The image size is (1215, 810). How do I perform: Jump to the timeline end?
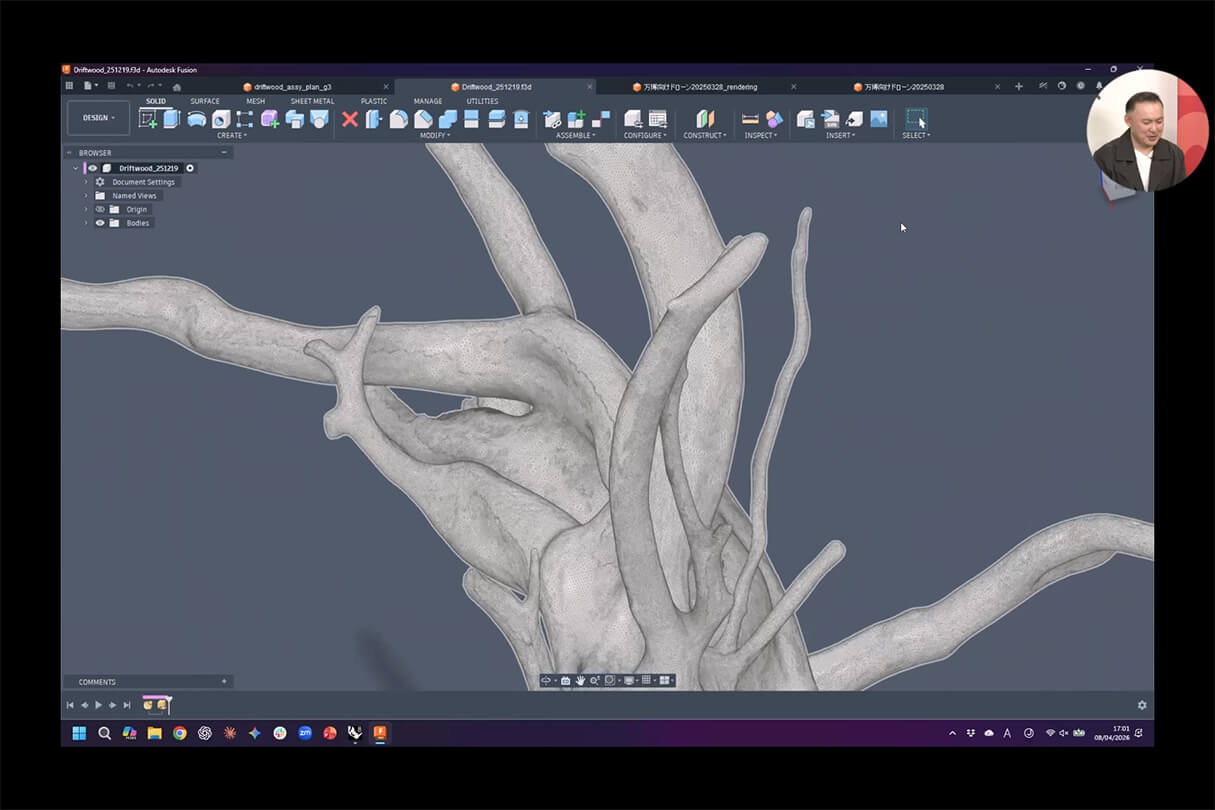click(127, 705)
